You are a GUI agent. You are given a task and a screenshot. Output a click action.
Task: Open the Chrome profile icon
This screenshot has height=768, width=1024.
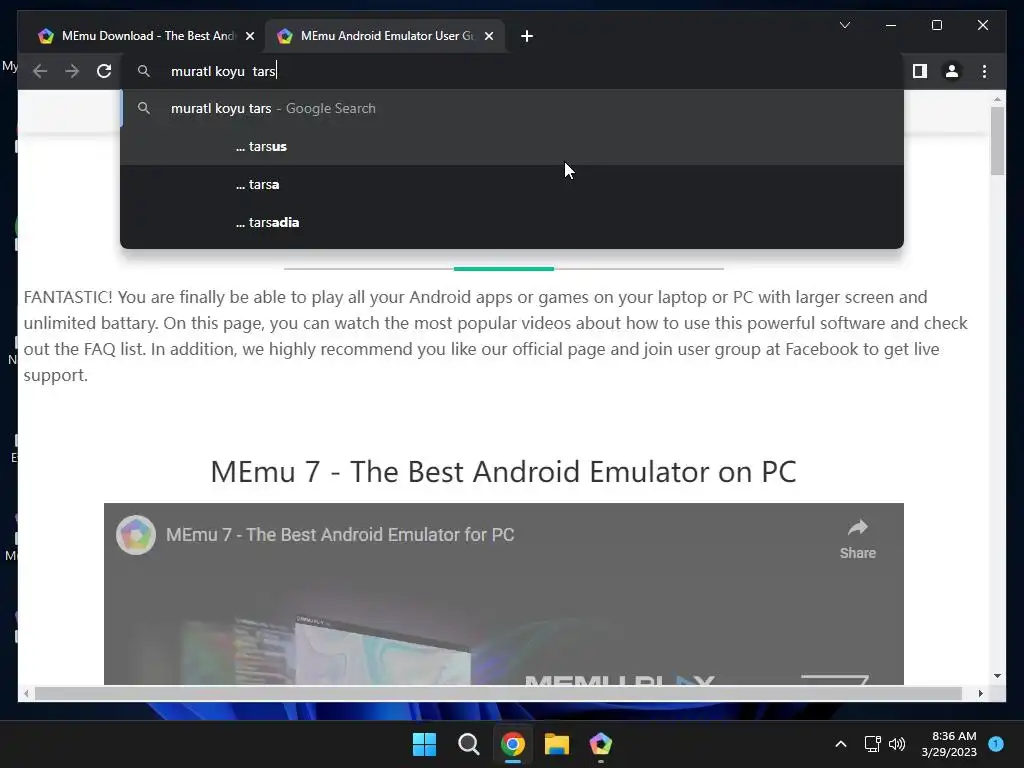click(952, 71)
